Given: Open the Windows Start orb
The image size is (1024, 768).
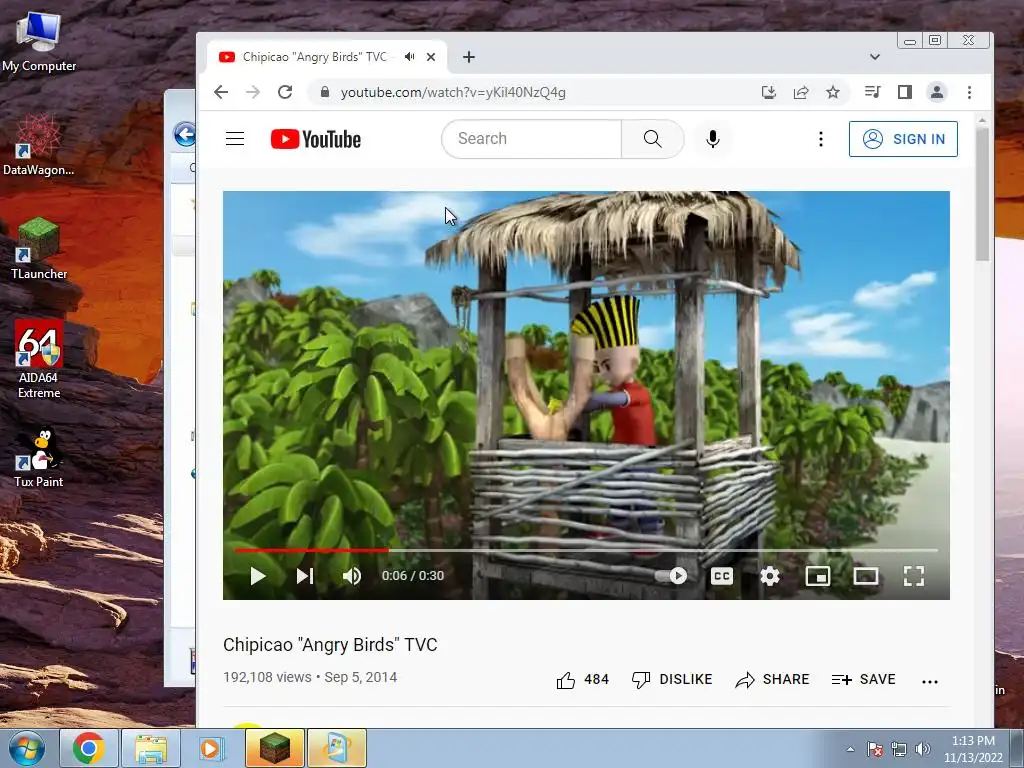Looking at the screenshot, I should pyautogui.click(x=26, y=748).
